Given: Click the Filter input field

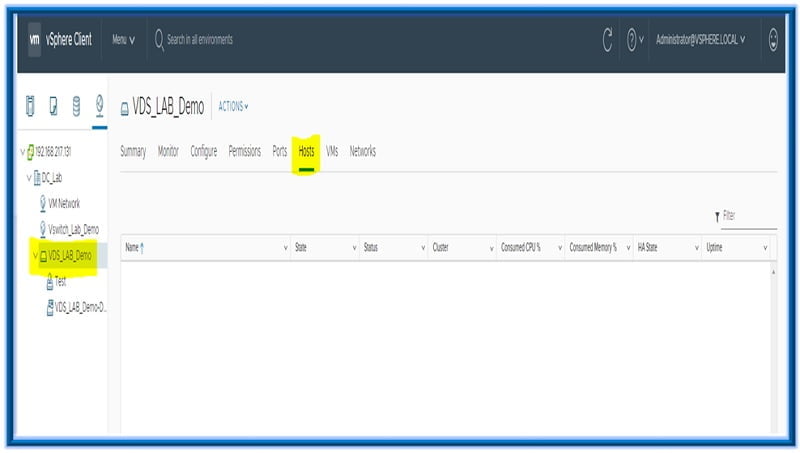Looking at the screenshot, I should point(748,216).
